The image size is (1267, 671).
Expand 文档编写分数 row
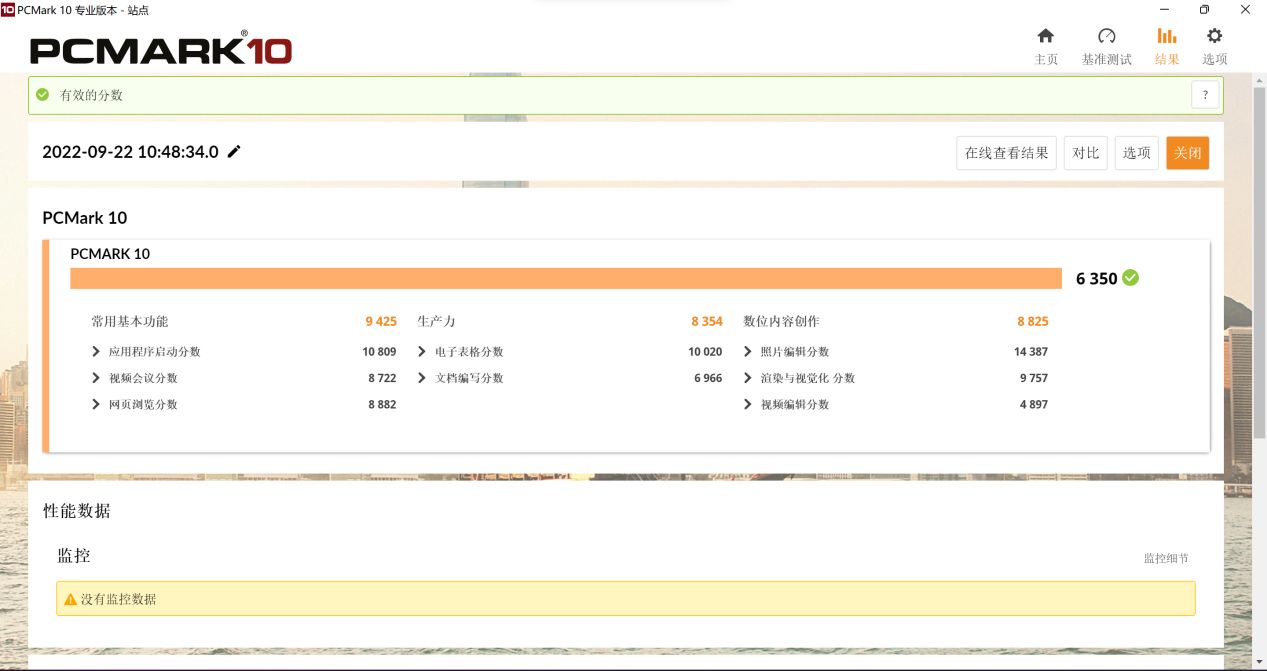click(422, 378)
